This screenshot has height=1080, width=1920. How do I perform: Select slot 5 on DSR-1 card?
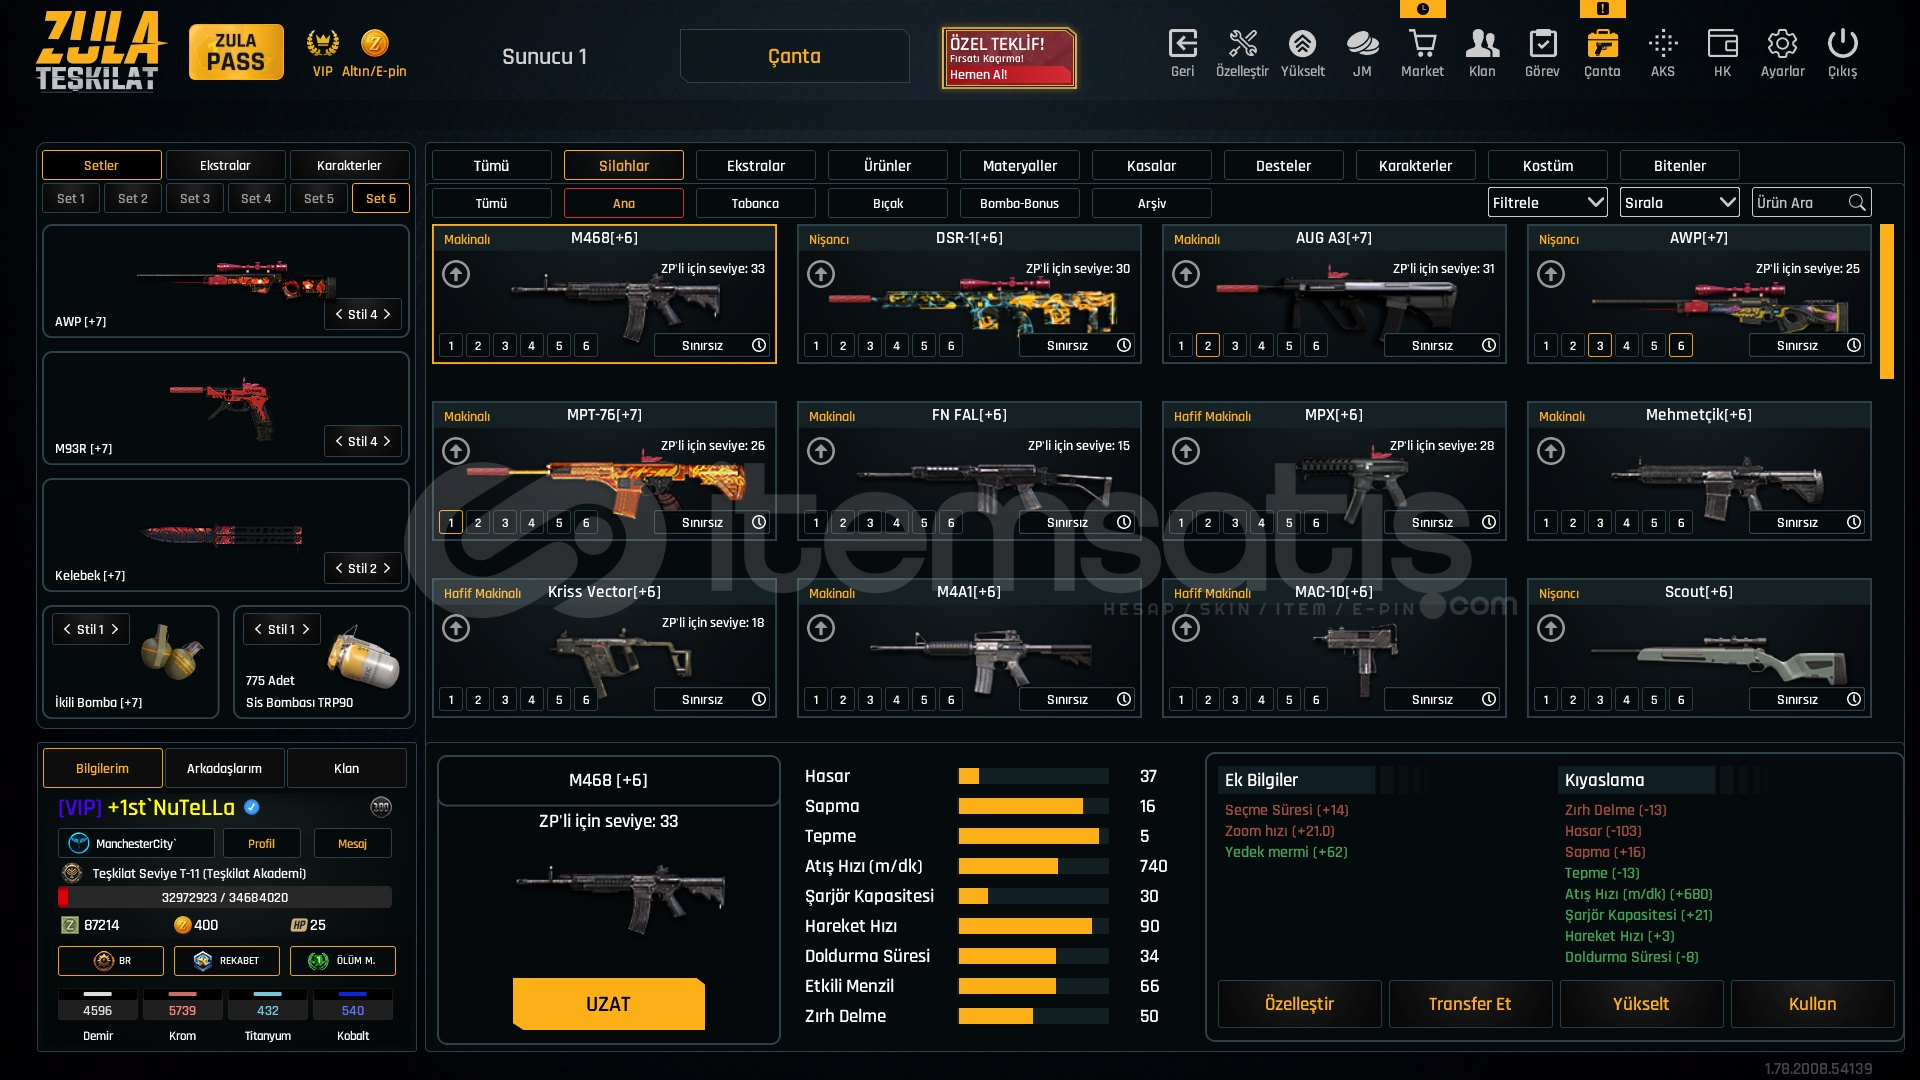(x=924, y=346)
